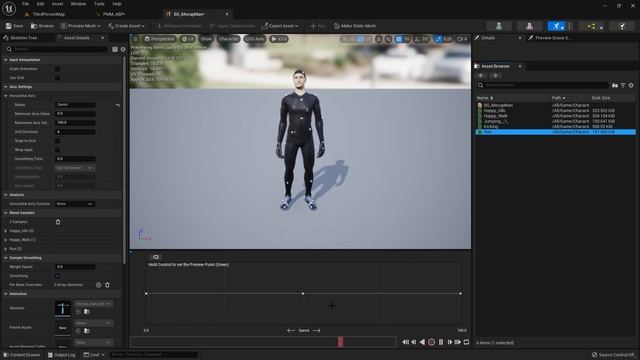Open the Window menu
Screen dimensions: 640x360
point(78,4)
